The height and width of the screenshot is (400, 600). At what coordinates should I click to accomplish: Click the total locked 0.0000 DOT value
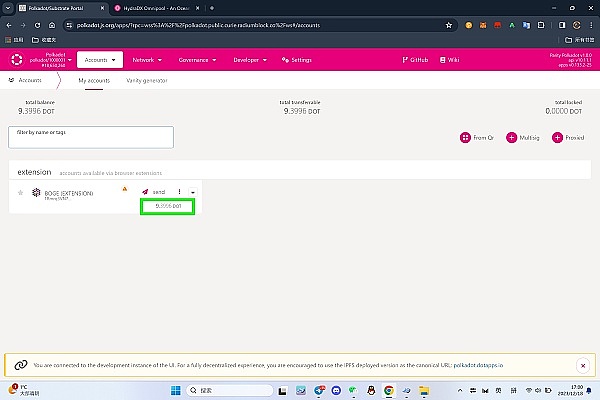point(564,111)
